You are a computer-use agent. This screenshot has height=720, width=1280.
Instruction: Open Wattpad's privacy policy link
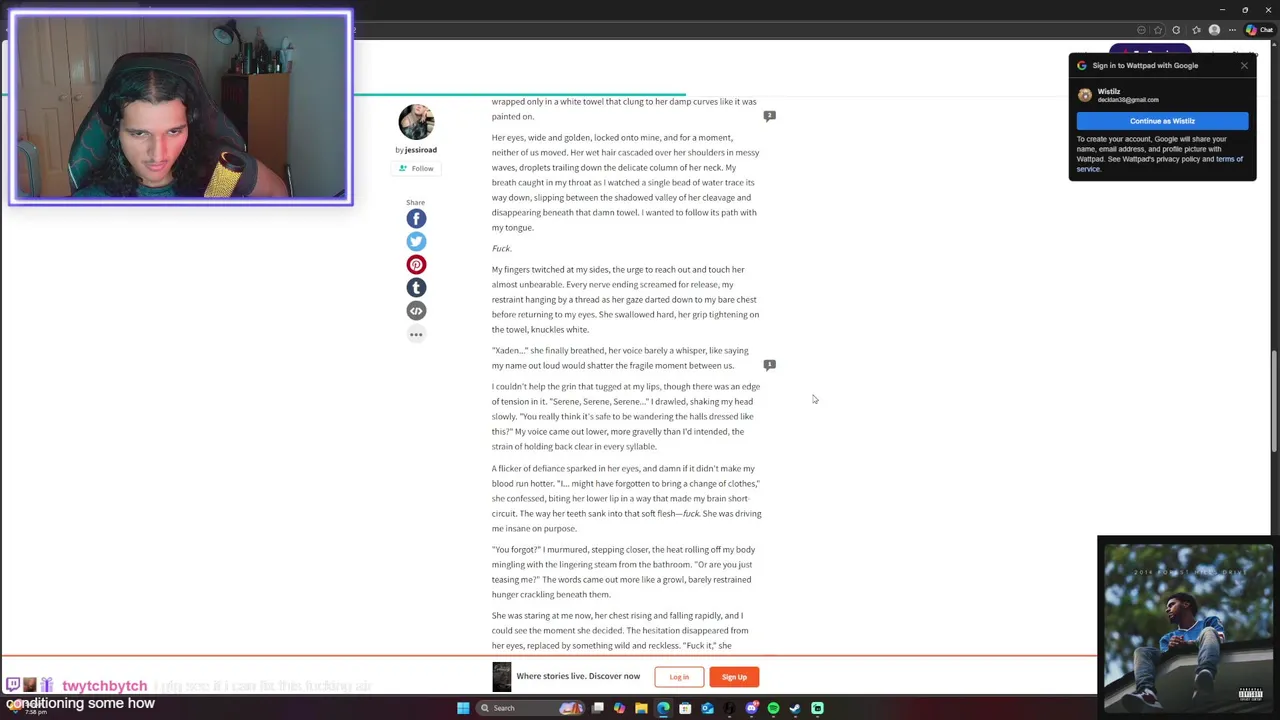(x=1175, y=159)
